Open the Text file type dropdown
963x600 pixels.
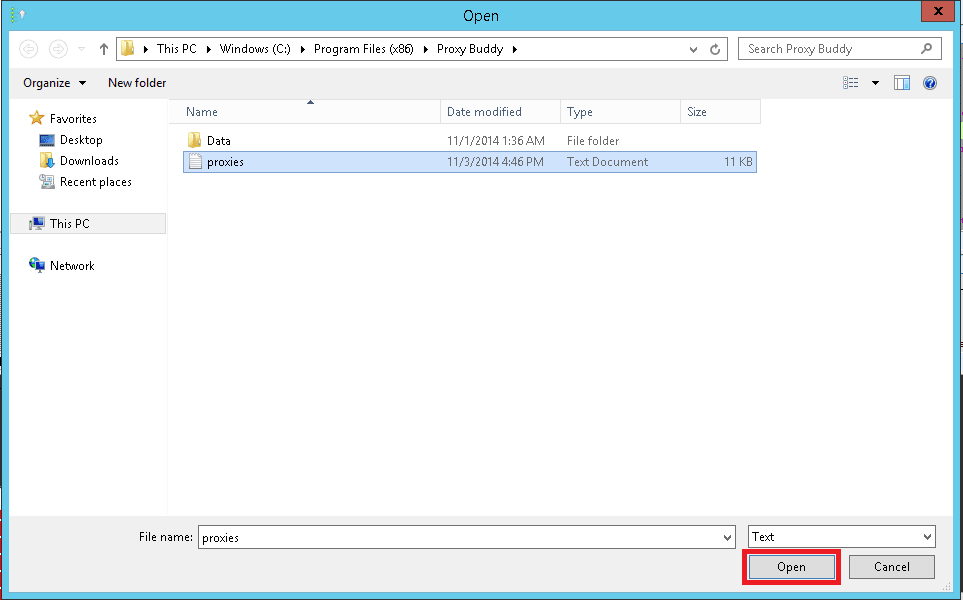tap(842, 537)
